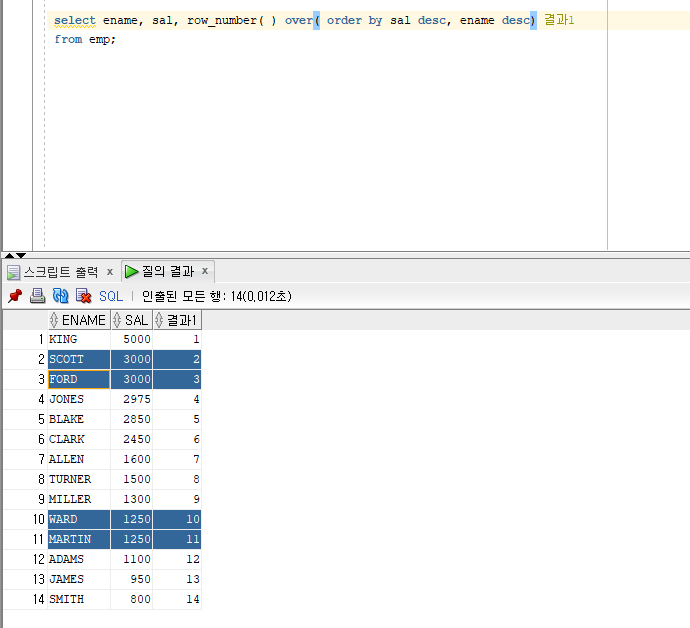This screenshot has width=690, height=628.
Task: Select the MARTIN cell
Action: pos(79,539)
